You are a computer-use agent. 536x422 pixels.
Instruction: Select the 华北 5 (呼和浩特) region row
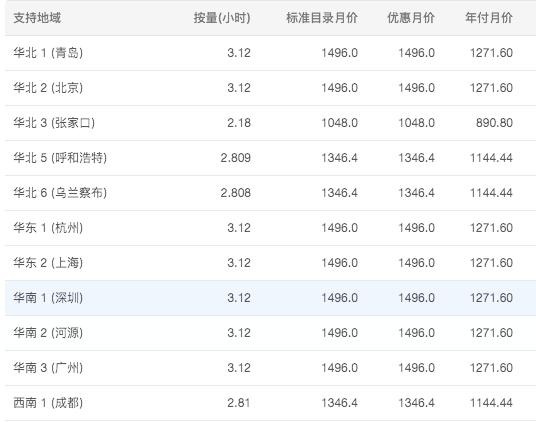(x=270, y=158)
